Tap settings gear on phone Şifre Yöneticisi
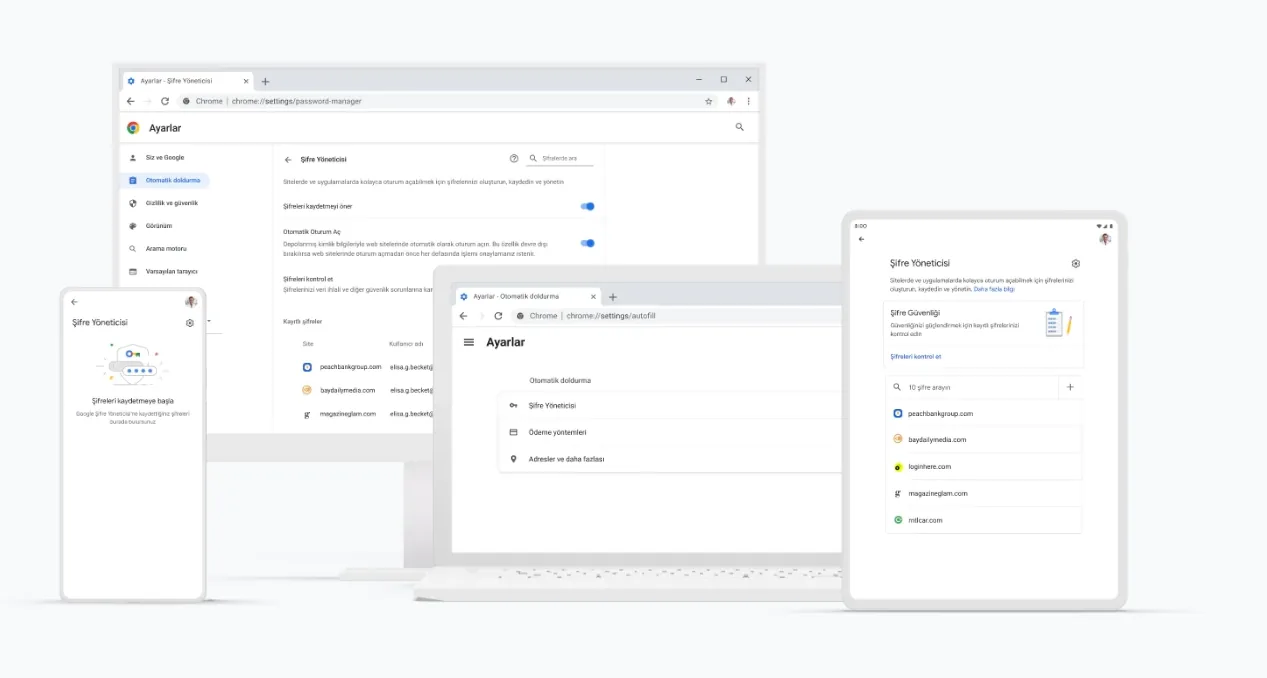This screenshot has height=678, width=1267. [x=190, y=323]
